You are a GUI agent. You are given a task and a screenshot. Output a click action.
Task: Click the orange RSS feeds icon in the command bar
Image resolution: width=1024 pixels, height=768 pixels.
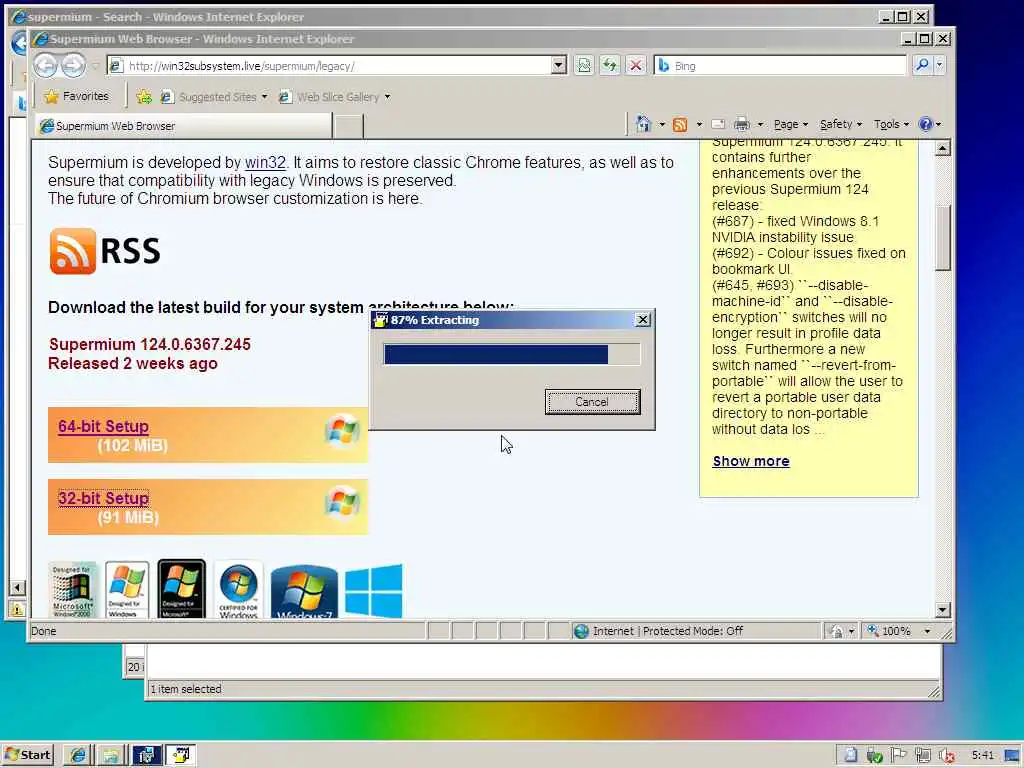pyautogui.click(x=680, y=124)
